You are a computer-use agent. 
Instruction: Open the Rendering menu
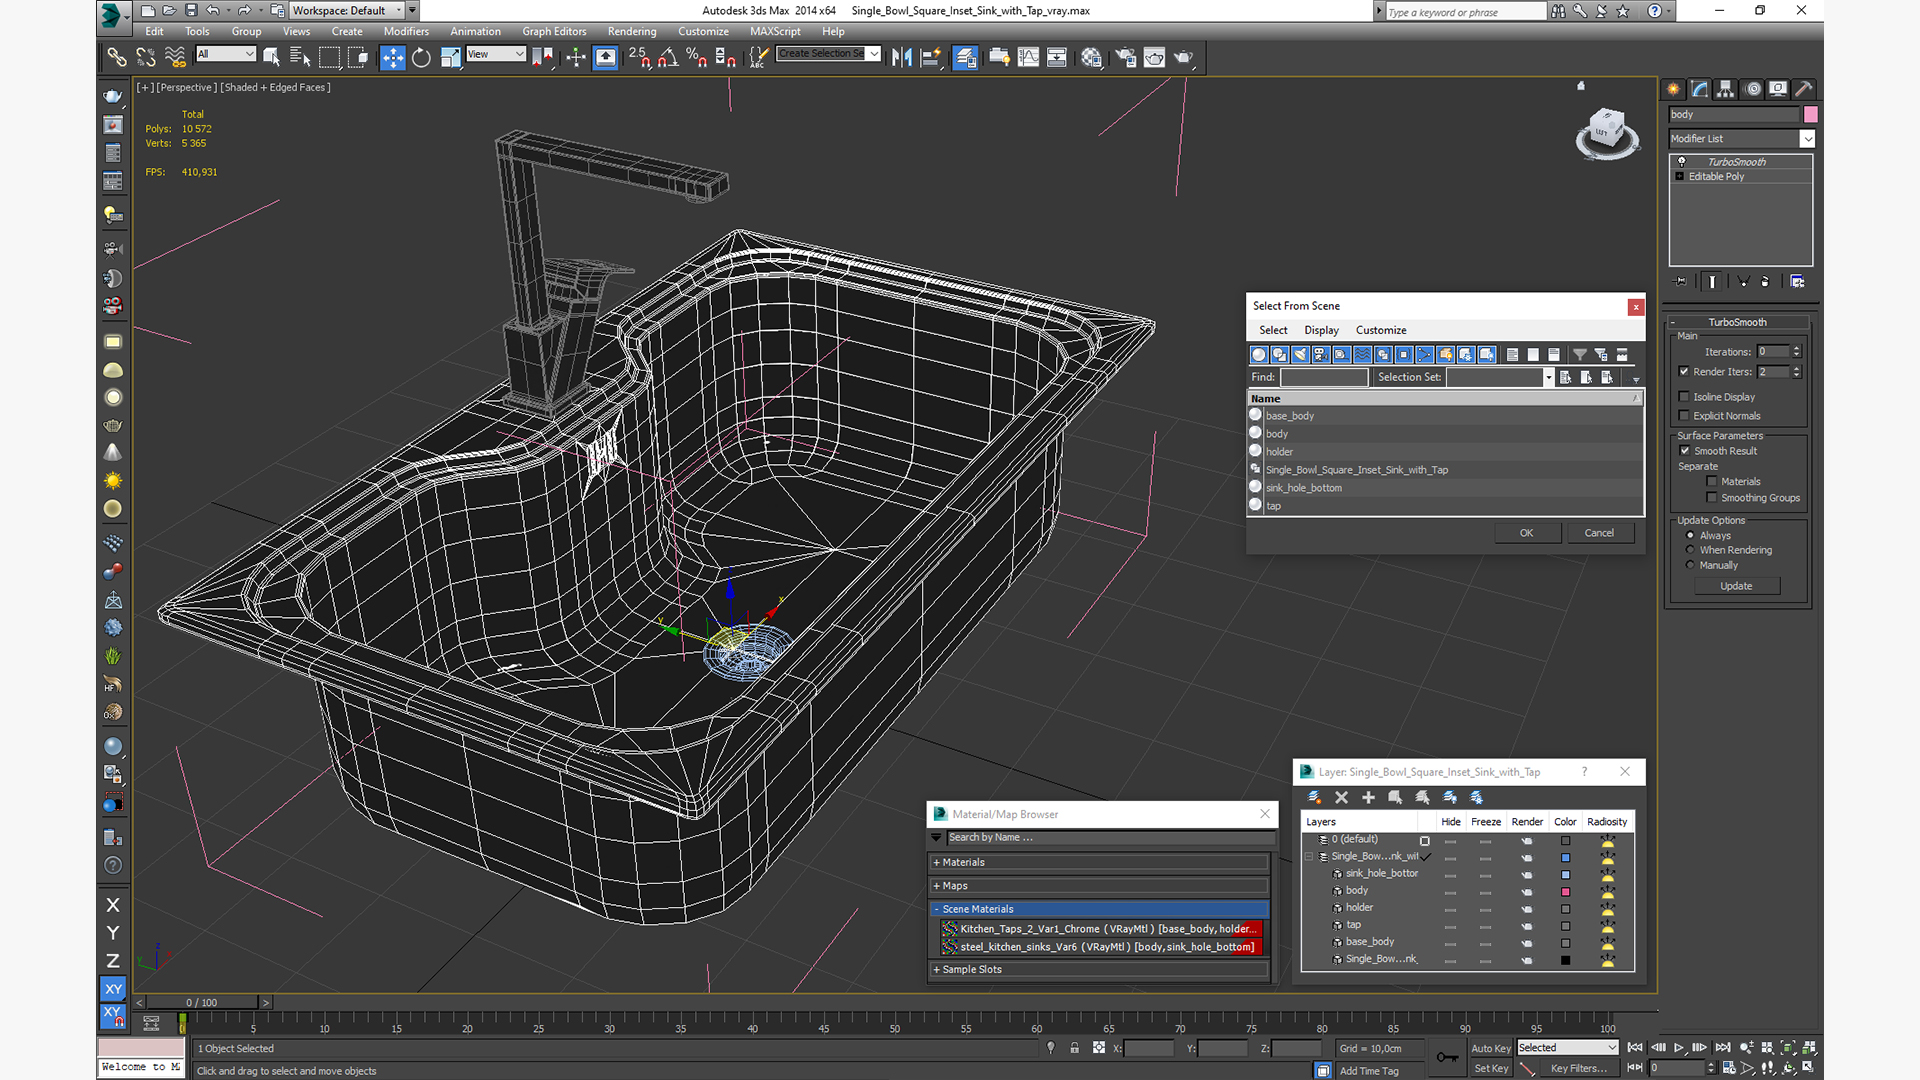click(632, 31)
